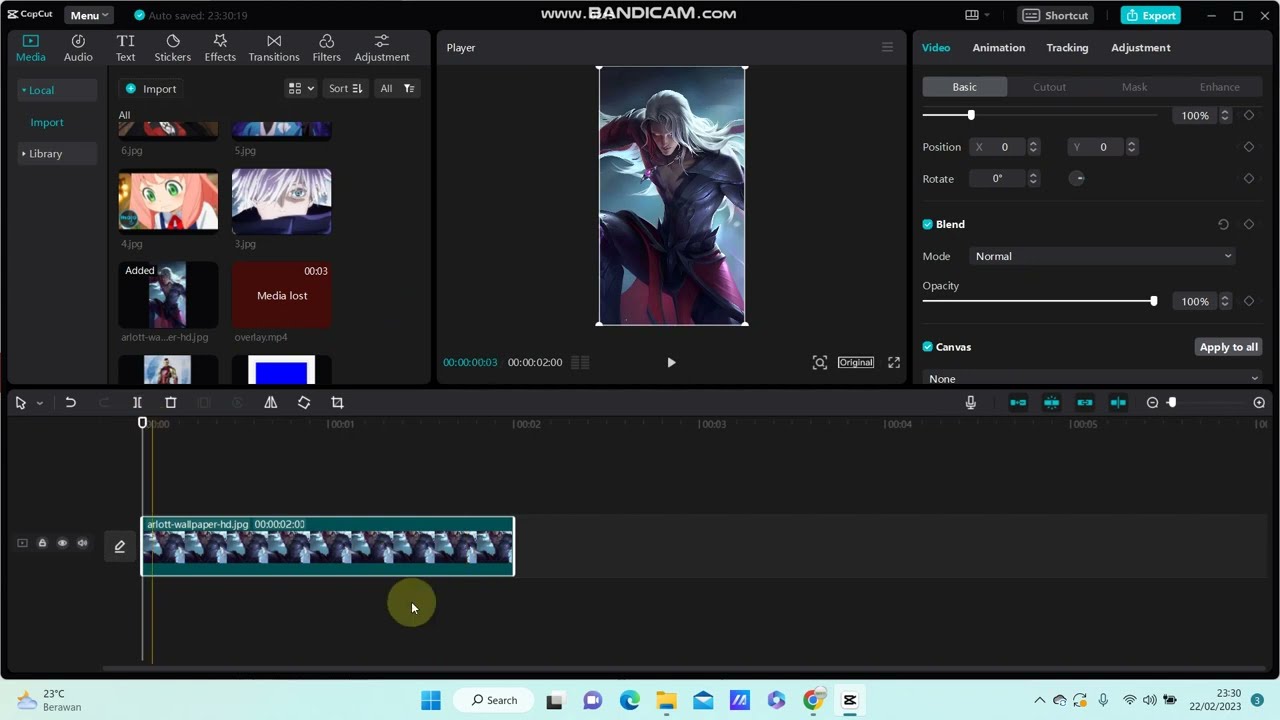Image resolution: width=1280 pixels, height=720 pixels.
Task: Open the Text panel
Action: [125, 48]
